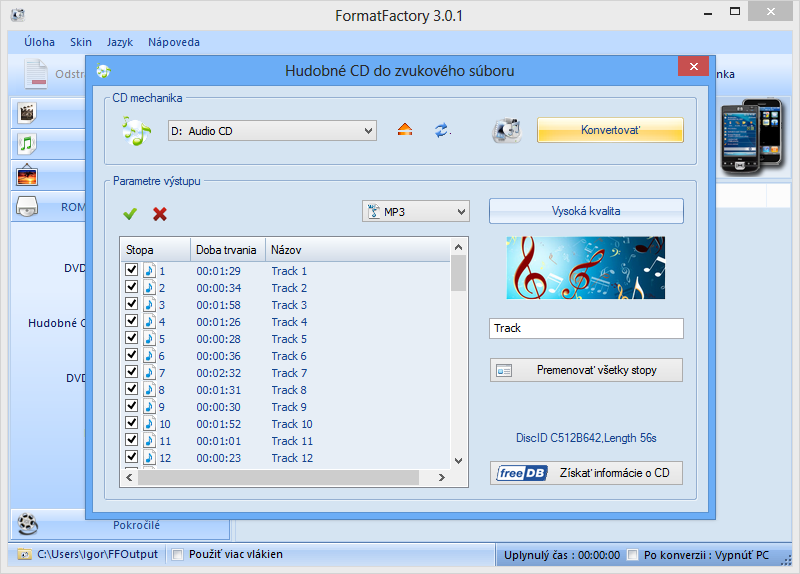The width and height of the screenshot is (800, 574).
Task: Click music note icon of track 9
Action: 149,406
